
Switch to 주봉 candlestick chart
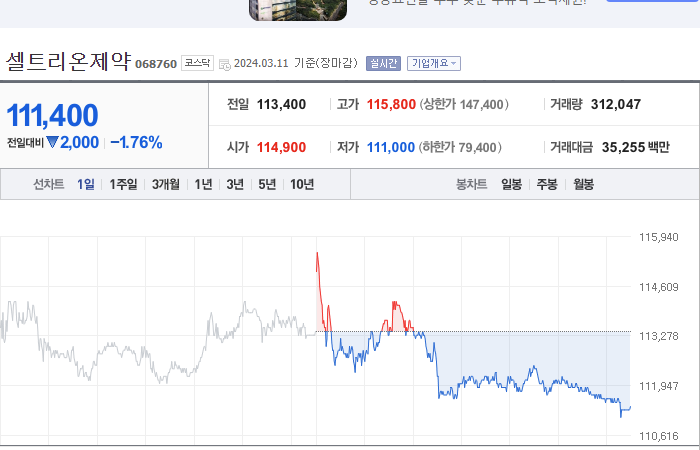coord(547,184)
